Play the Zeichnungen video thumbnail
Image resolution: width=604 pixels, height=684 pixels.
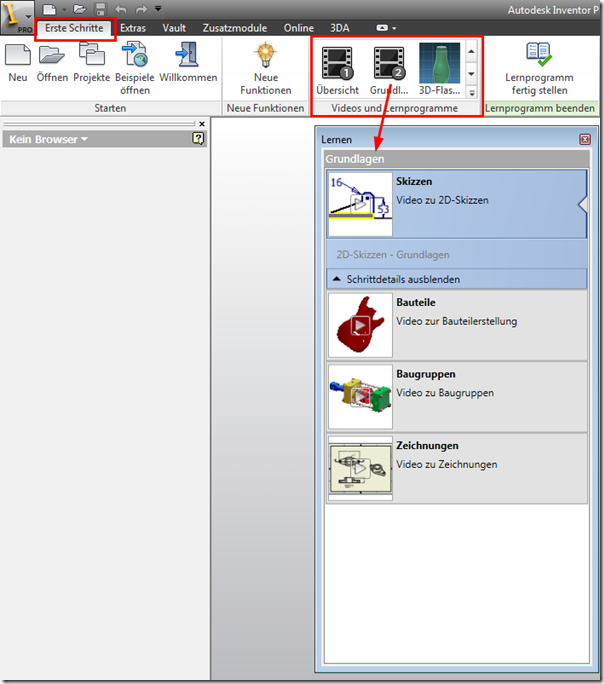pyautogui.click(x=360, y=468)
